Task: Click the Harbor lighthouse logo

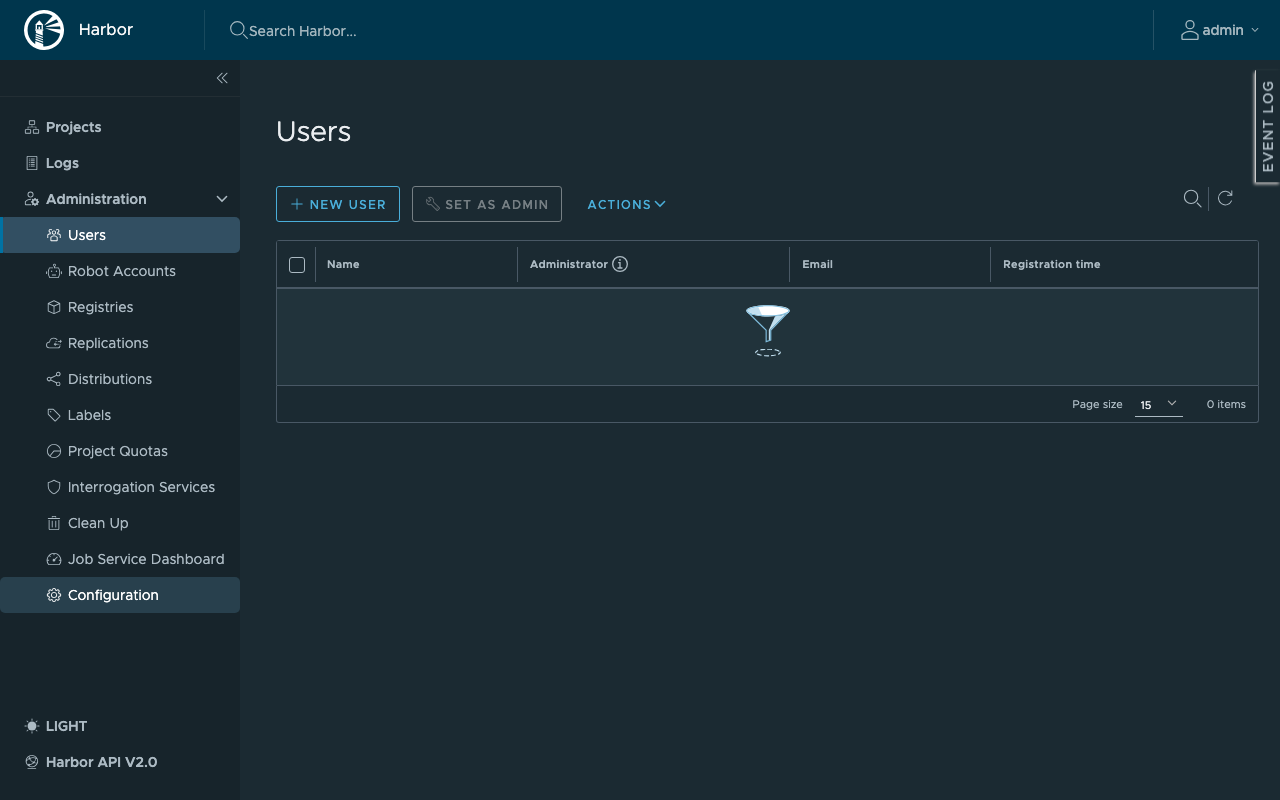Action: [x=44, y=30]
